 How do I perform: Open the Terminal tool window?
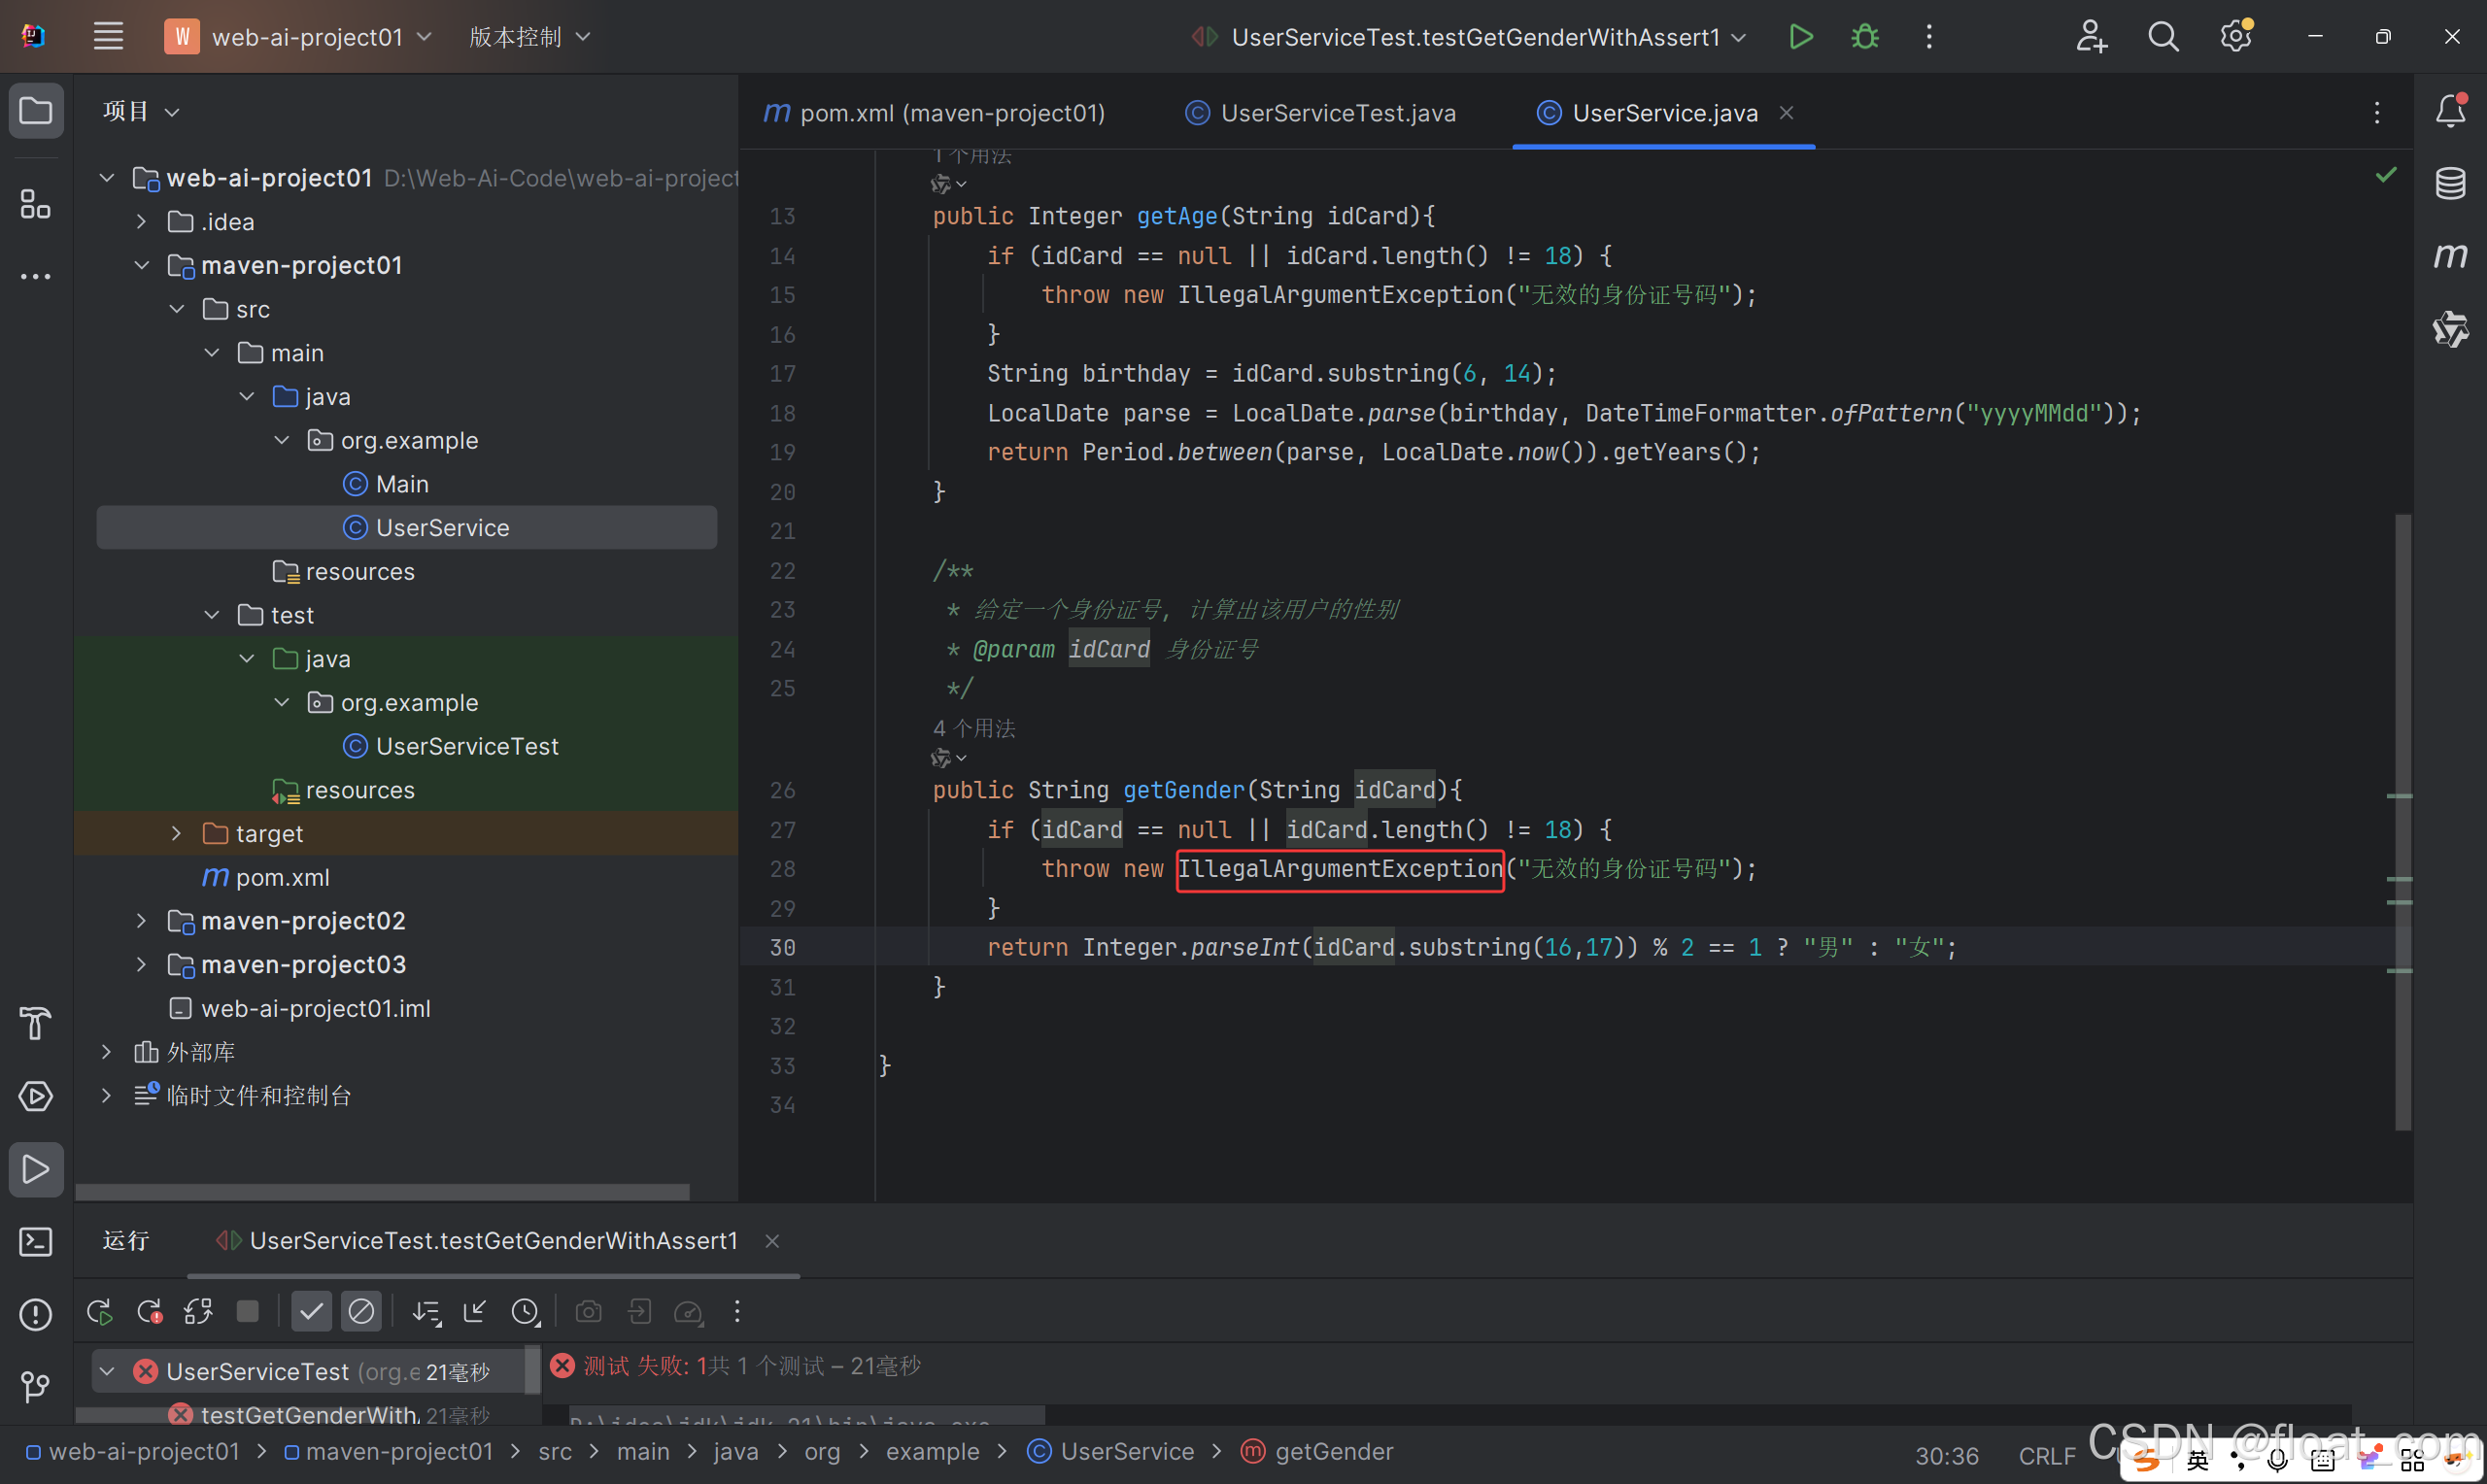pos(36,1242)
